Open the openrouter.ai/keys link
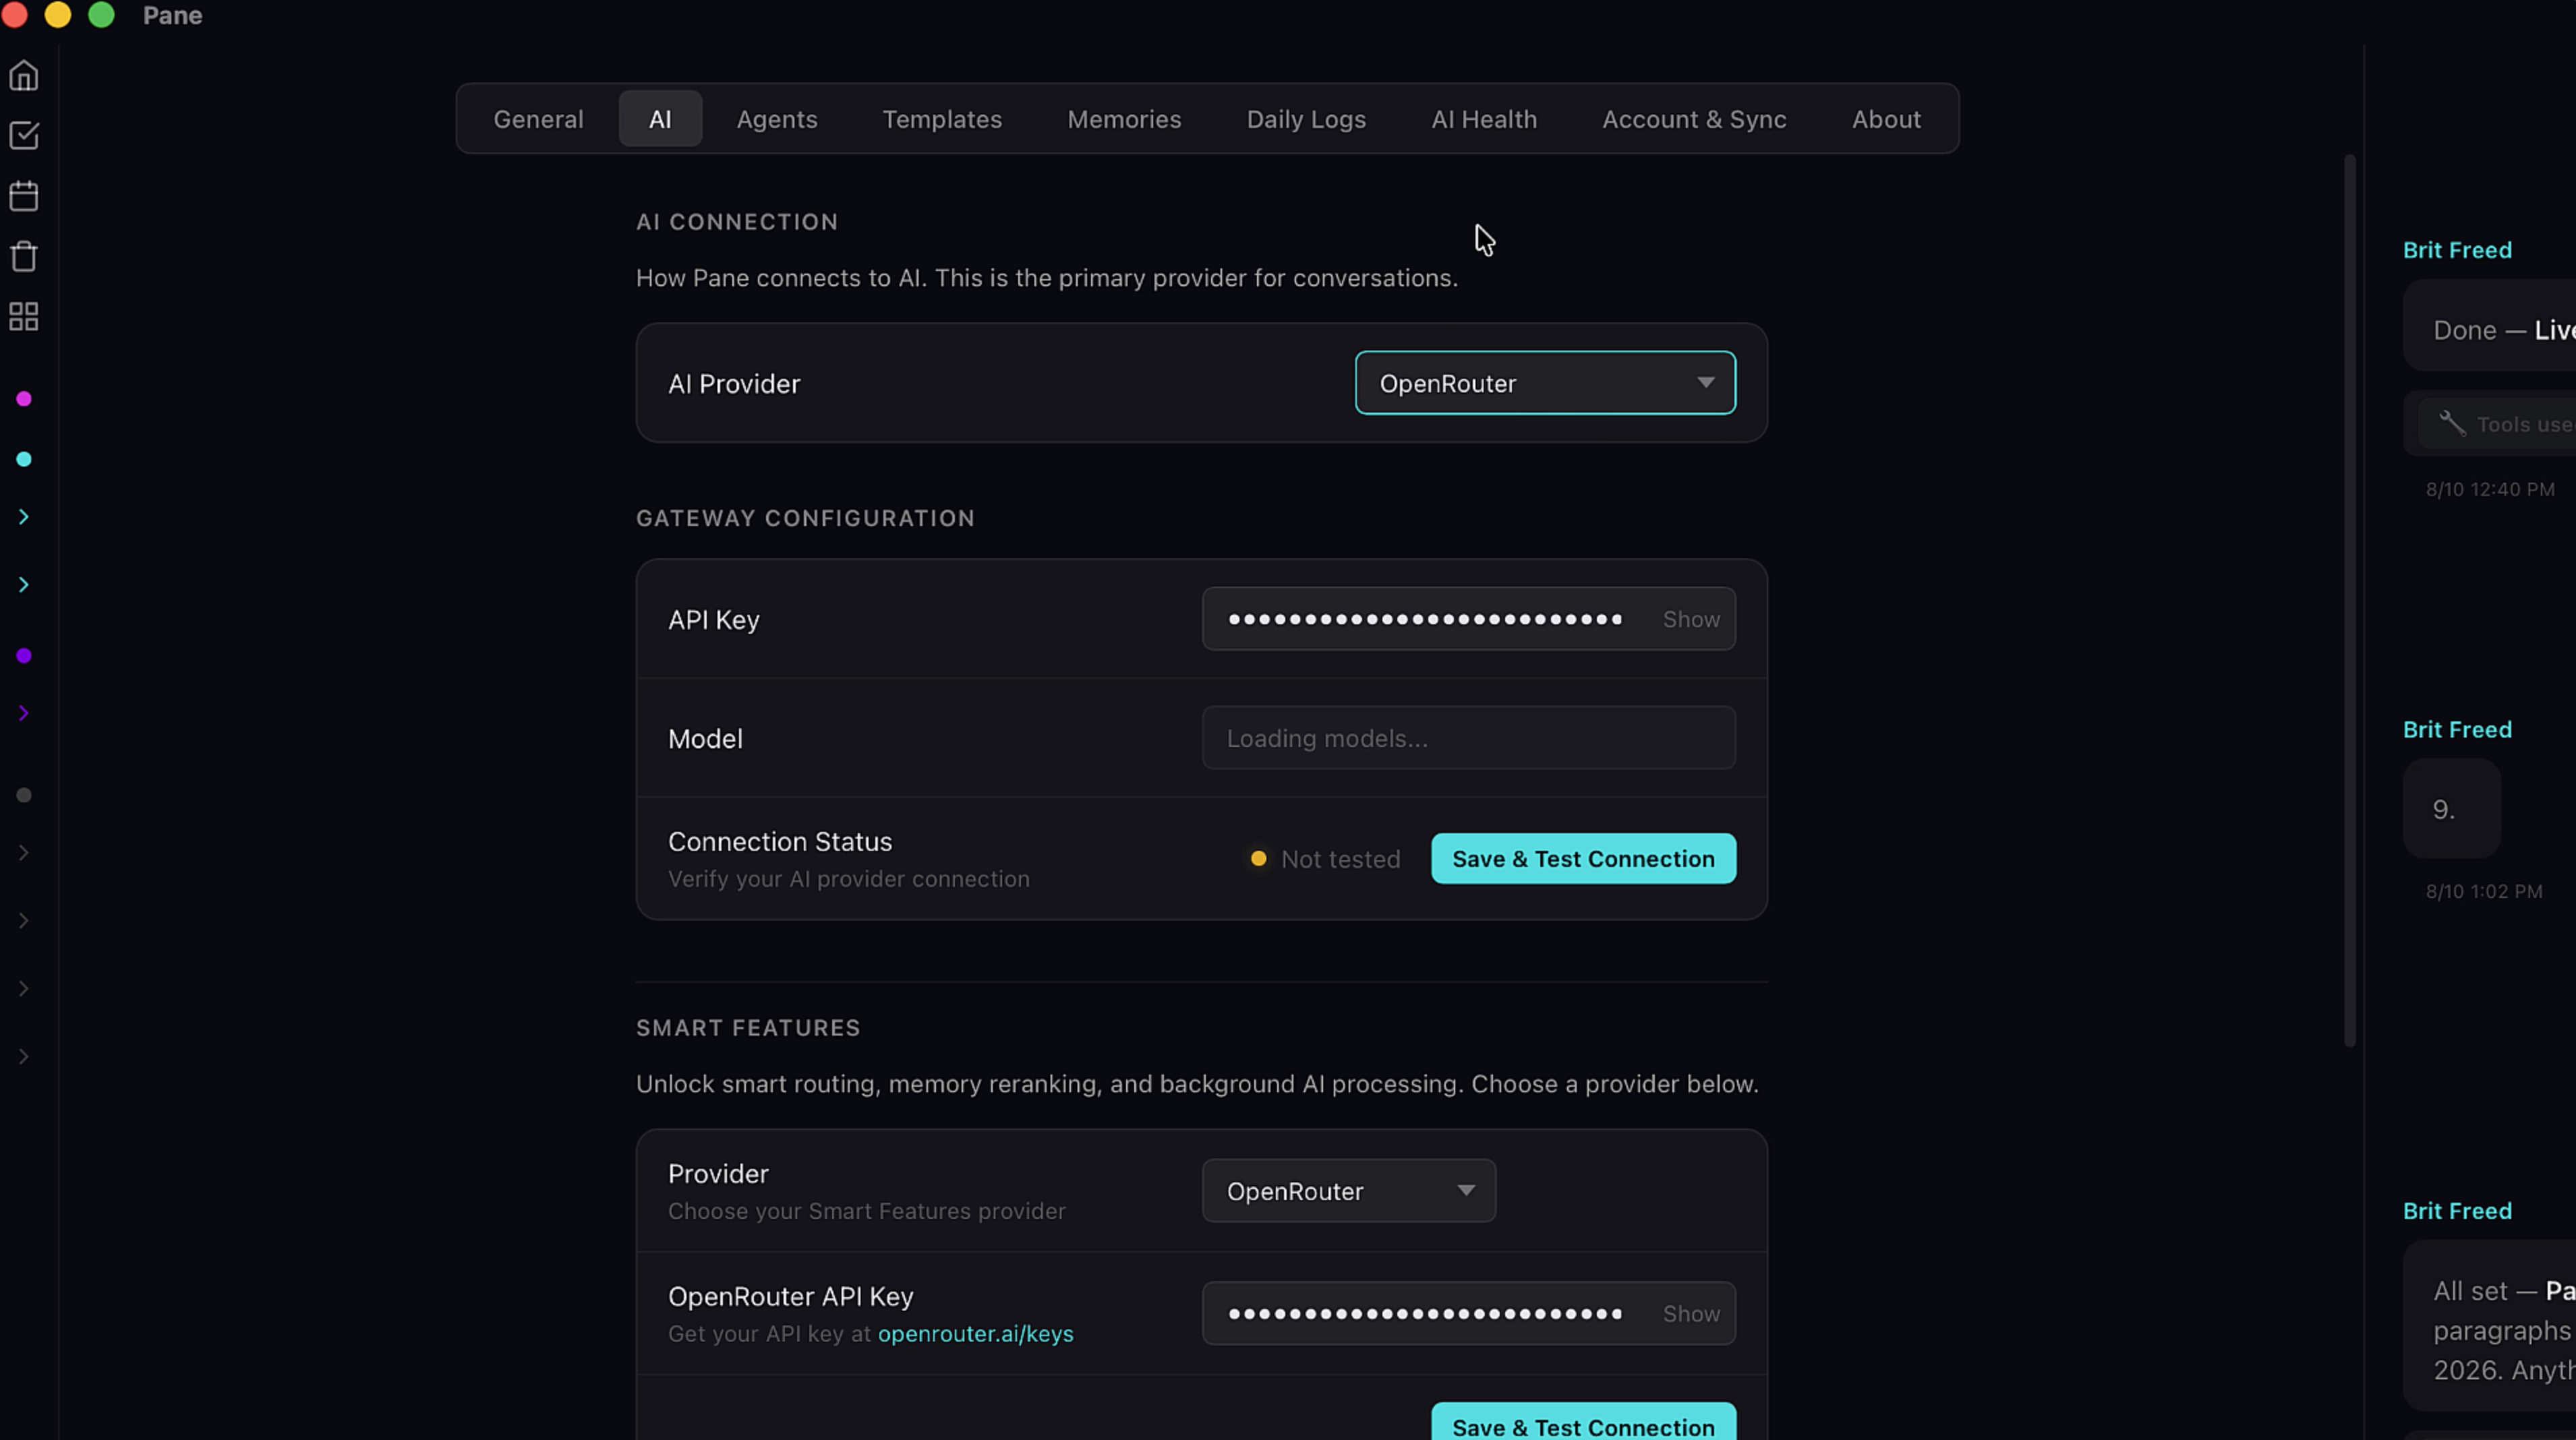 point(975,1333)
